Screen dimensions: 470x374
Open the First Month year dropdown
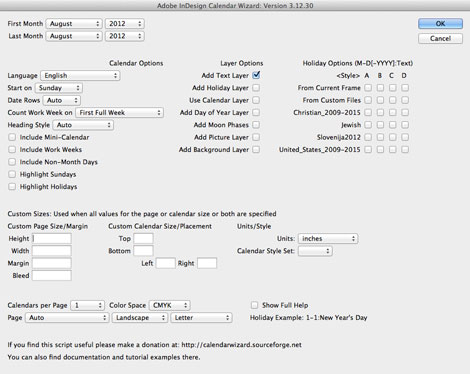[x=125, y=24]
